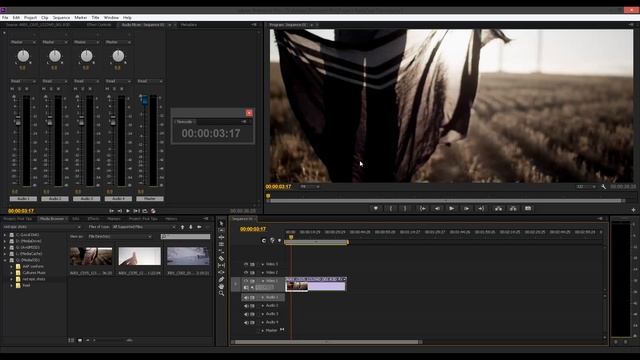640x360 pixels.
Task: Add a marker in Program monitor
Action: 376,209
